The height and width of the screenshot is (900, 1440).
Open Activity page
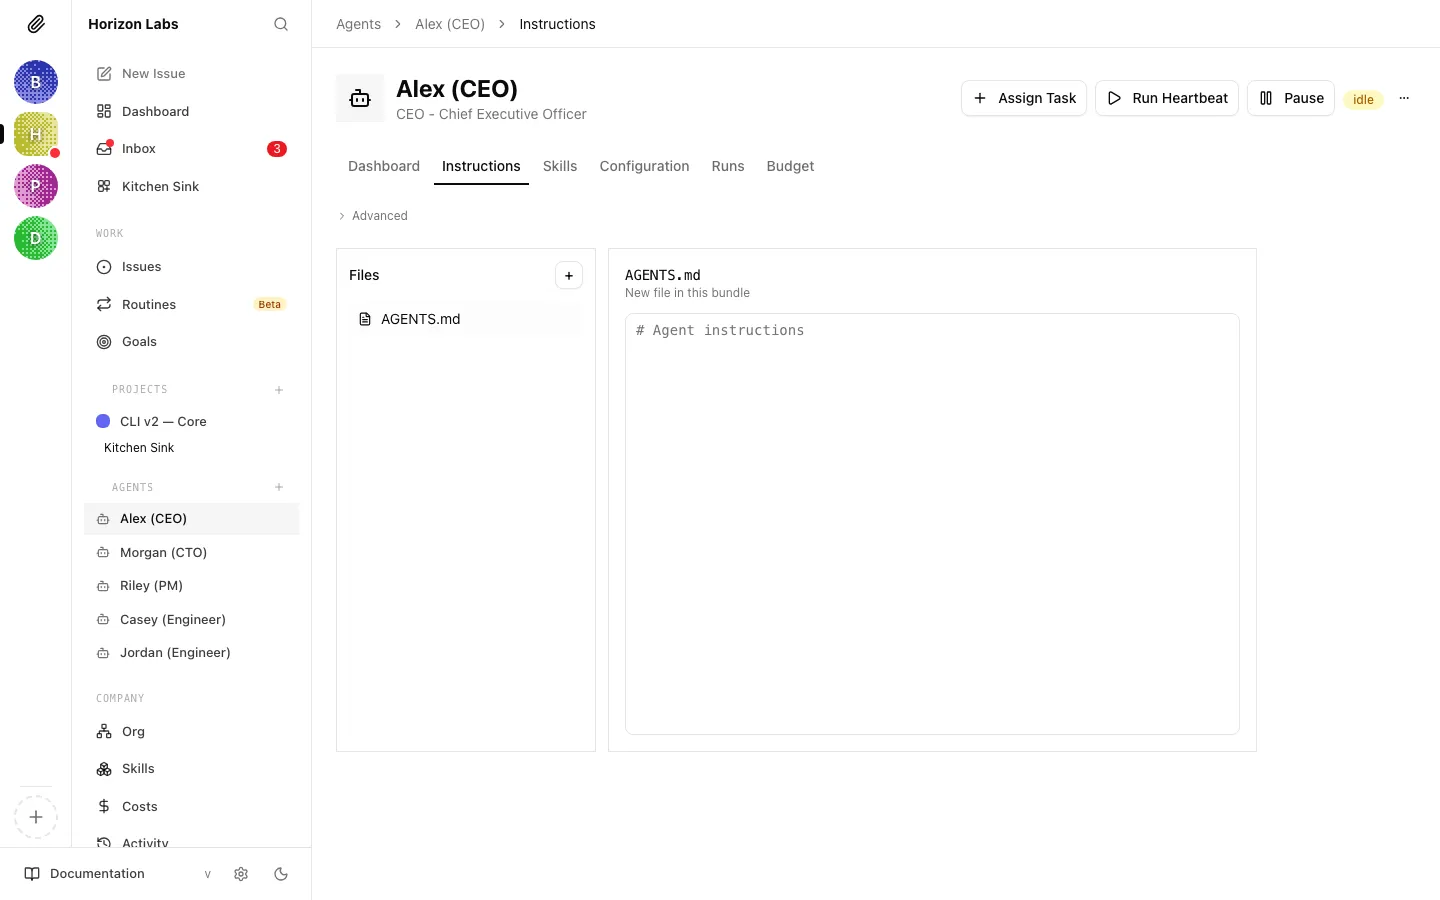tap(191, 841)
